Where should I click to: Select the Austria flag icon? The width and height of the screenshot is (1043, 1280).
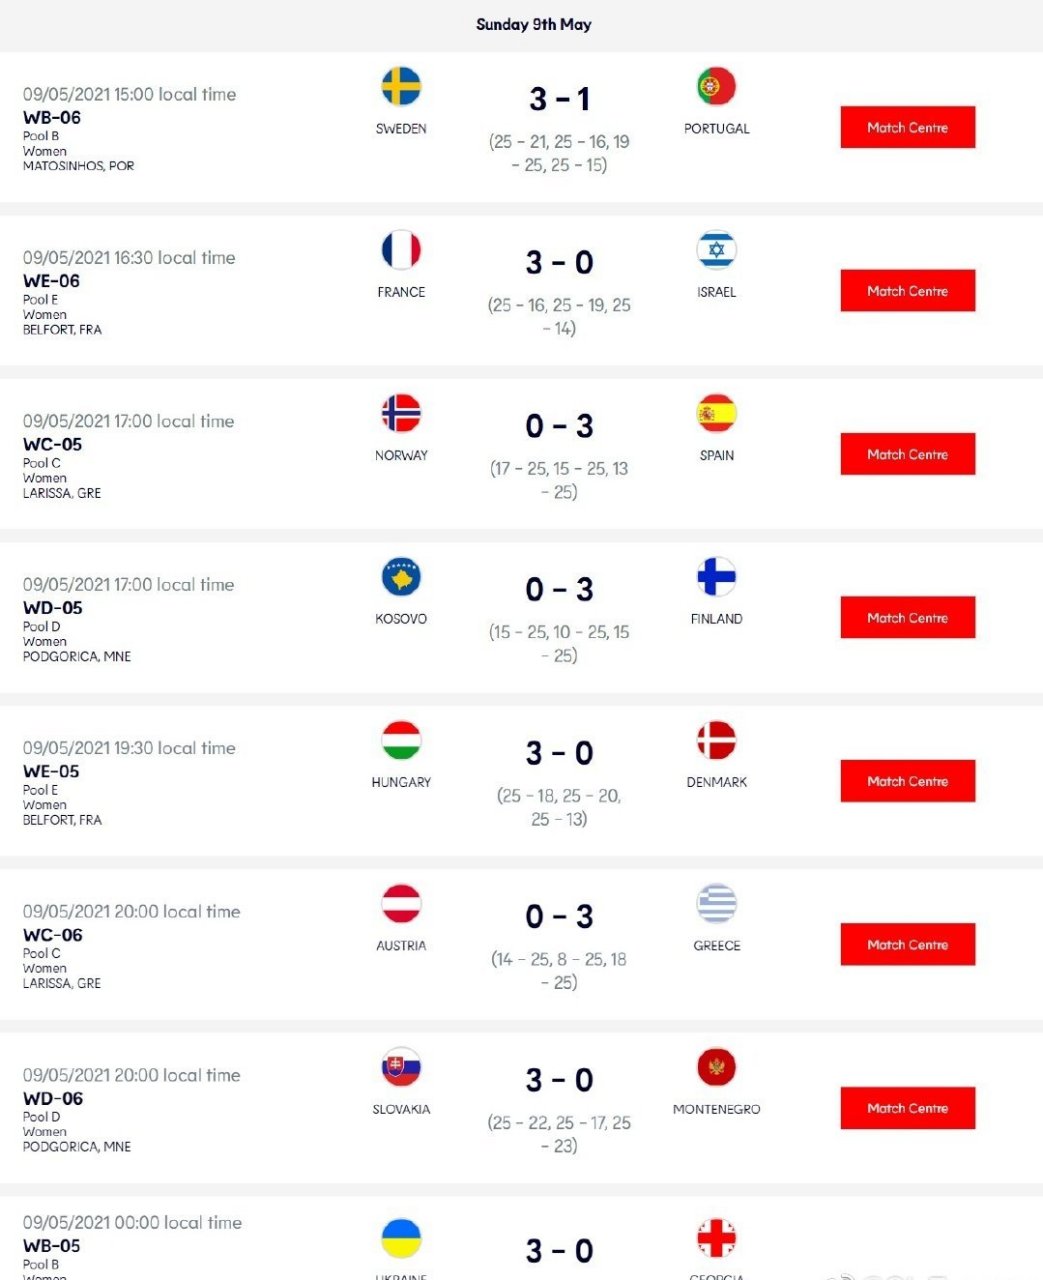(x=401, y=904)
